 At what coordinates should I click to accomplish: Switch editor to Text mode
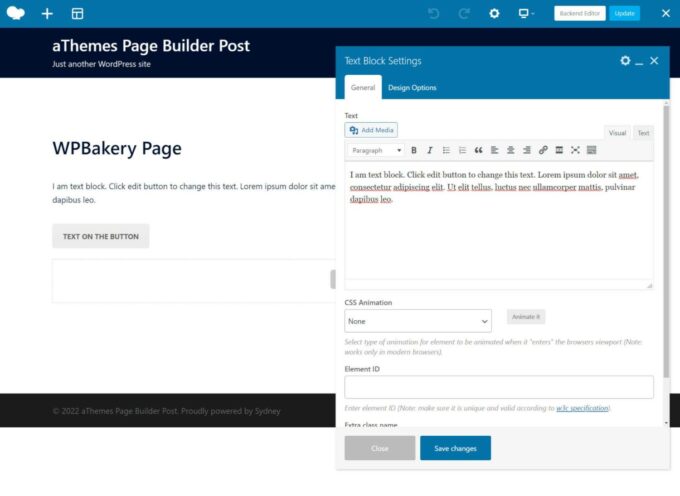[x=643, y=133]
